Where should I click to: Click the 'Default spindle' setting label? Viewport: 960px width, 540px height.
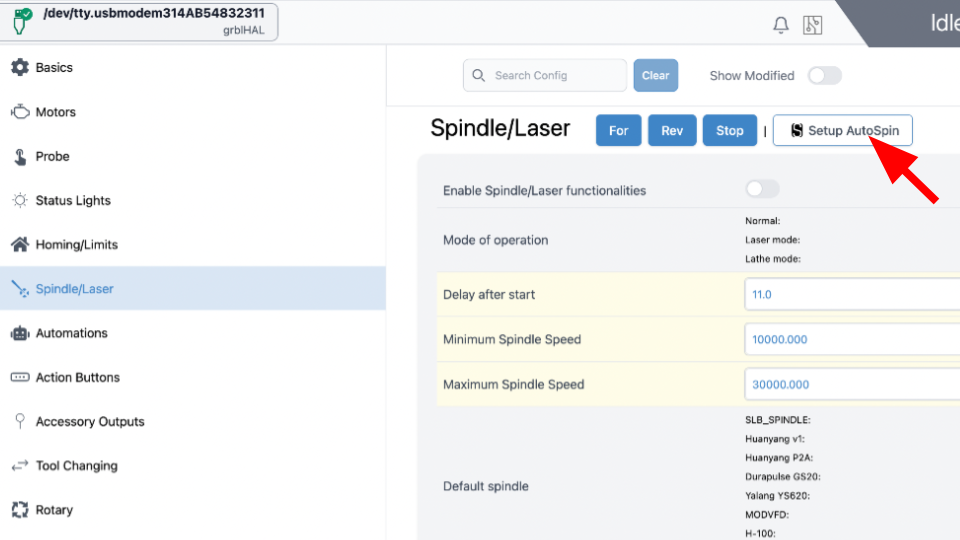point(486,486)
